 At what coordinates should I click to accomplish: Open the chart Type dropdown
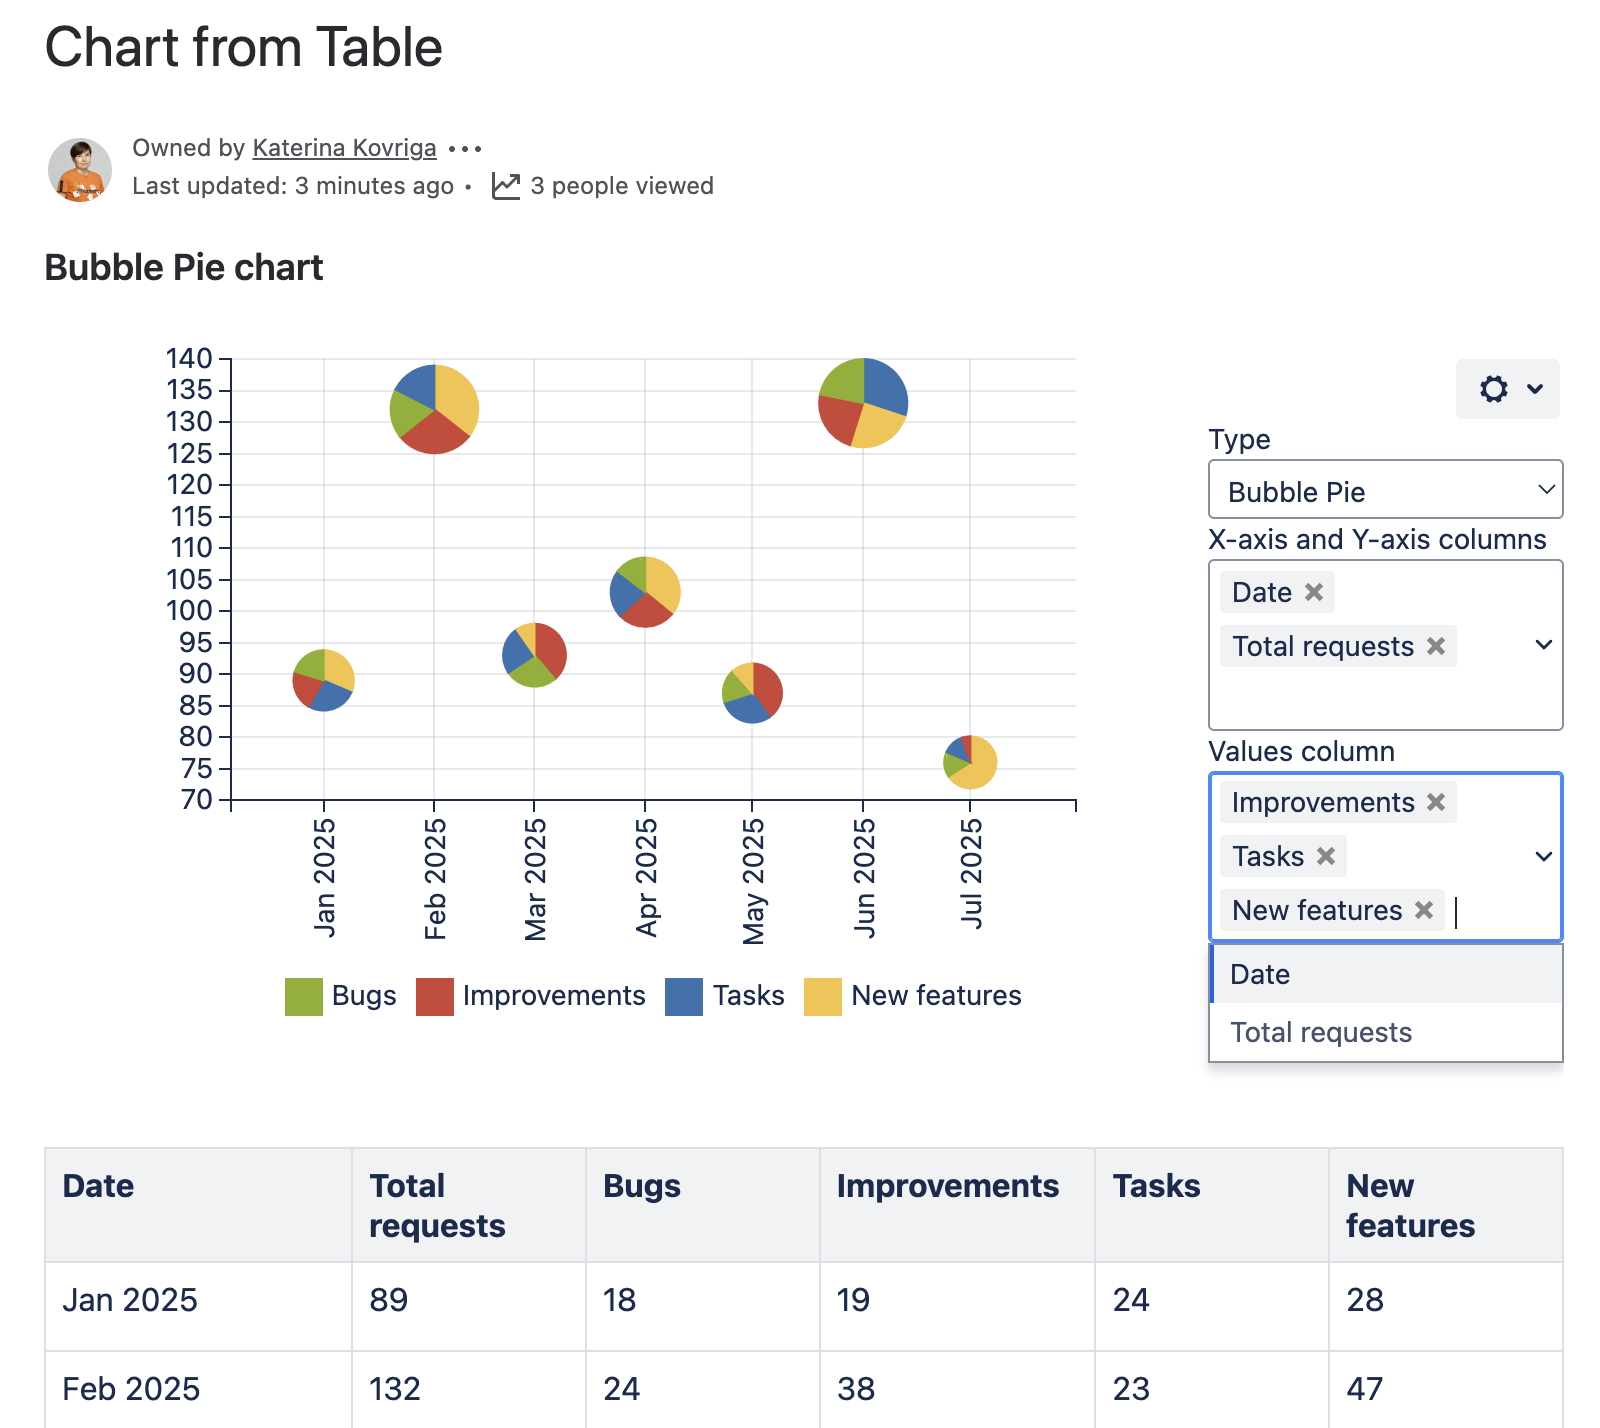point(1385,490)
